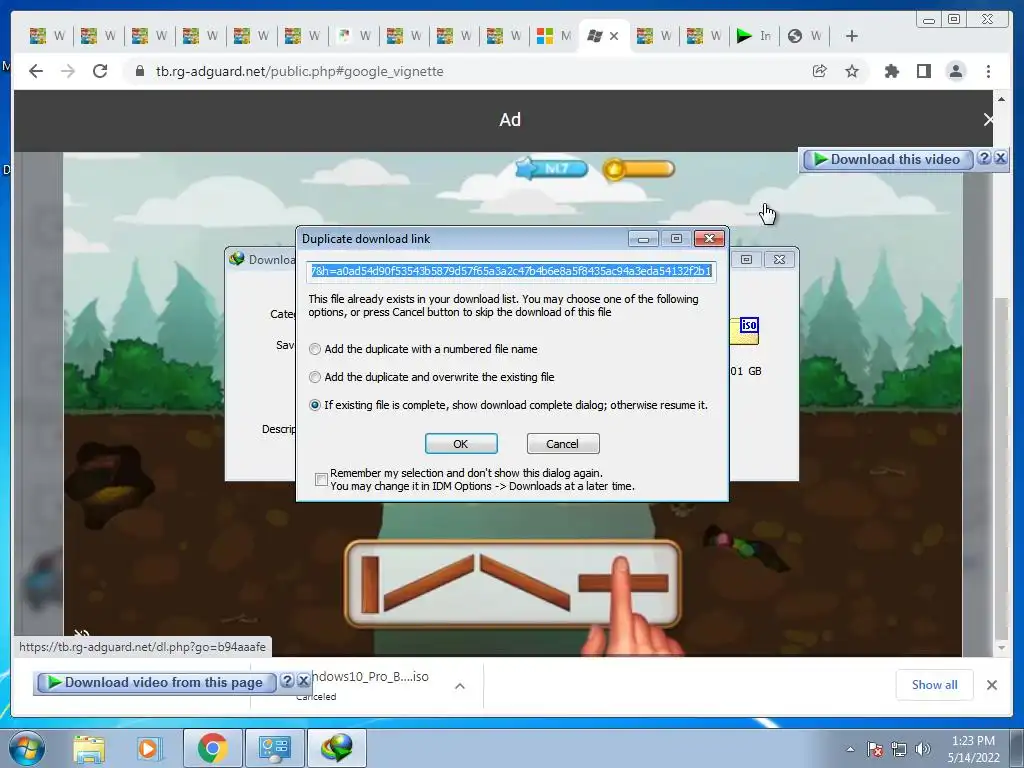
Task: Click the address bar URL
Action: tap(299, 71)
